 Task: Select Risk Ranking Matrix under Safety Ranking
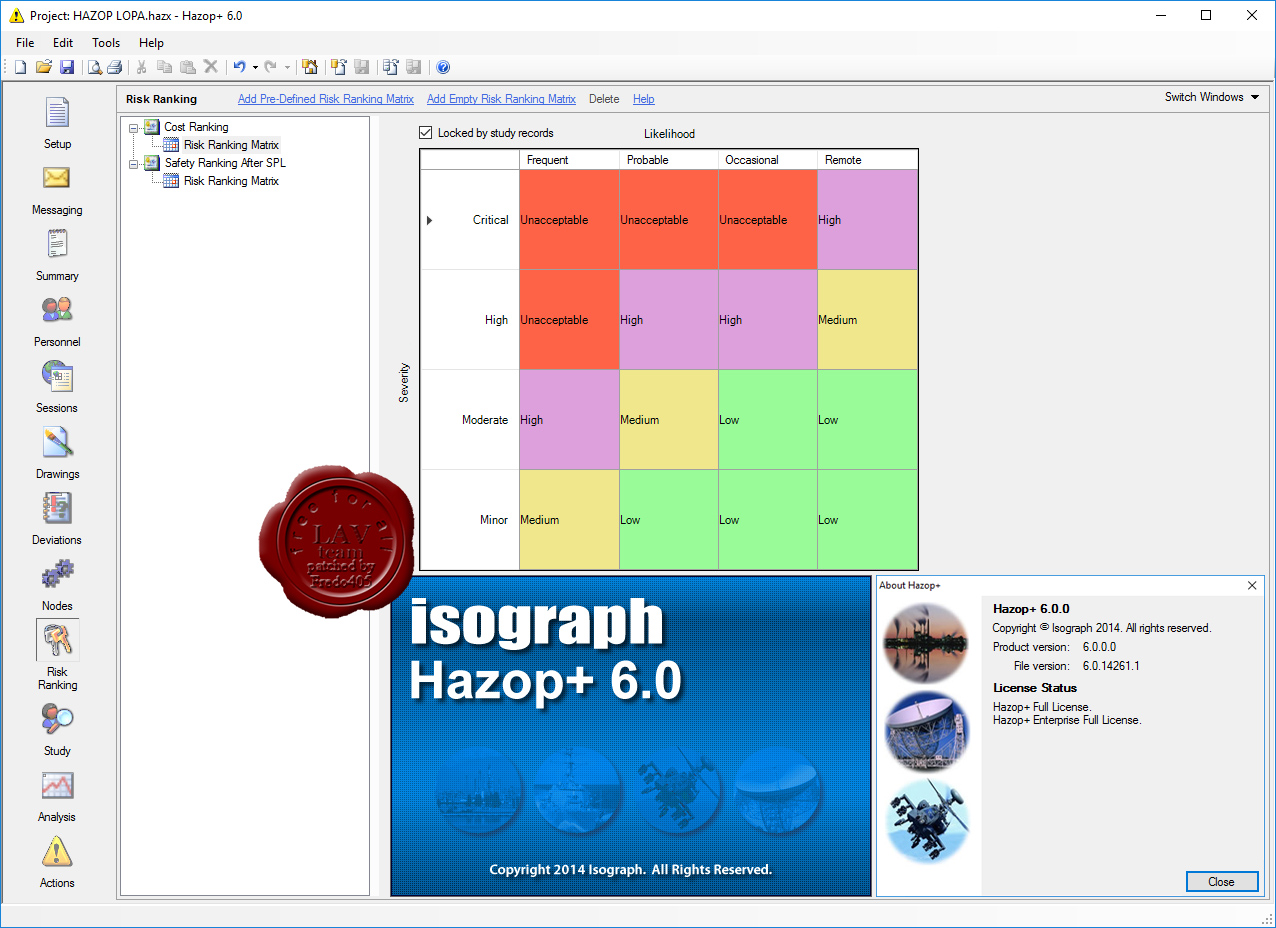coord(231,181)
